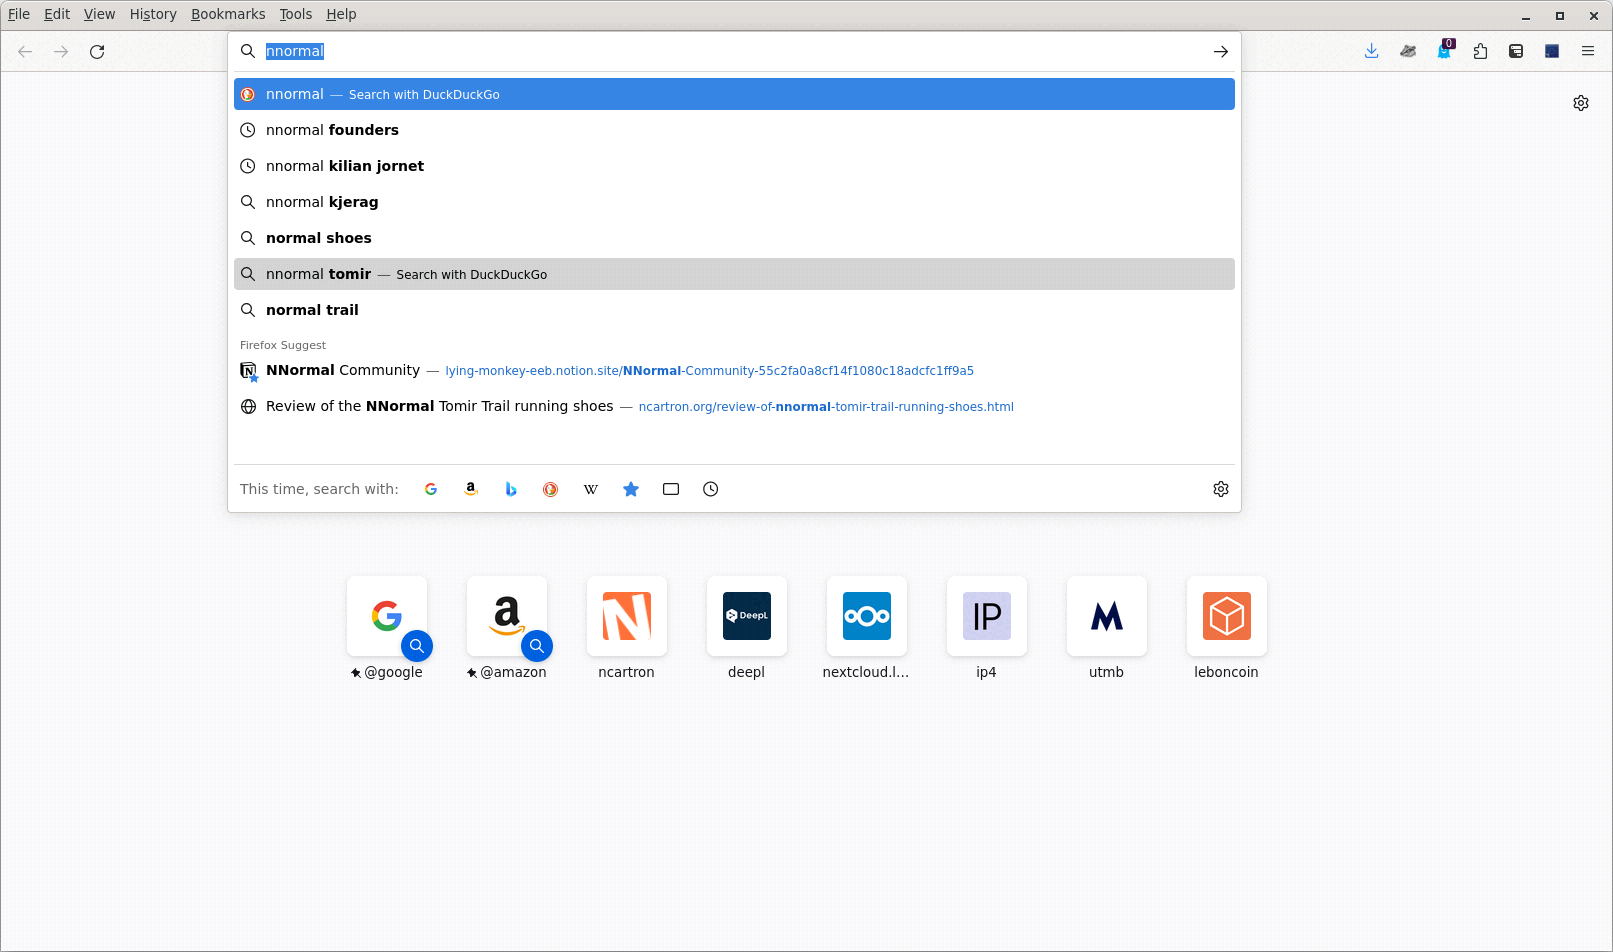1613x952 pixels.
Task: Choose Amazon one-off search engine icon
Action: click(471, 489)
